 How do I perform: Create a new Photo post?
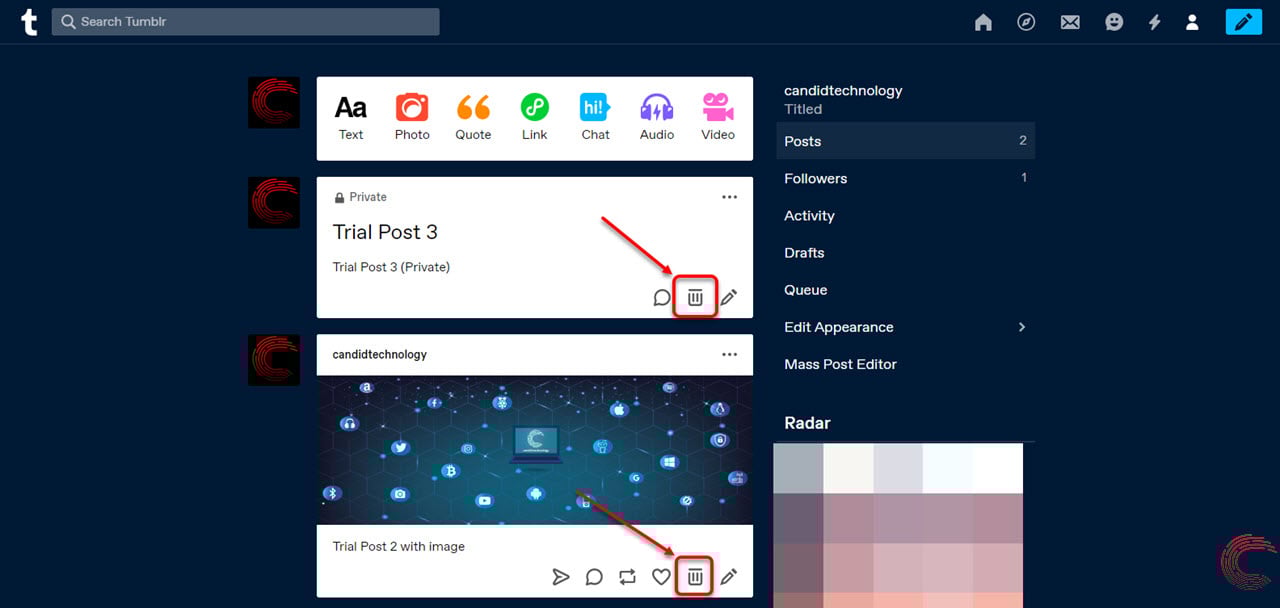(x=412, y=118)
